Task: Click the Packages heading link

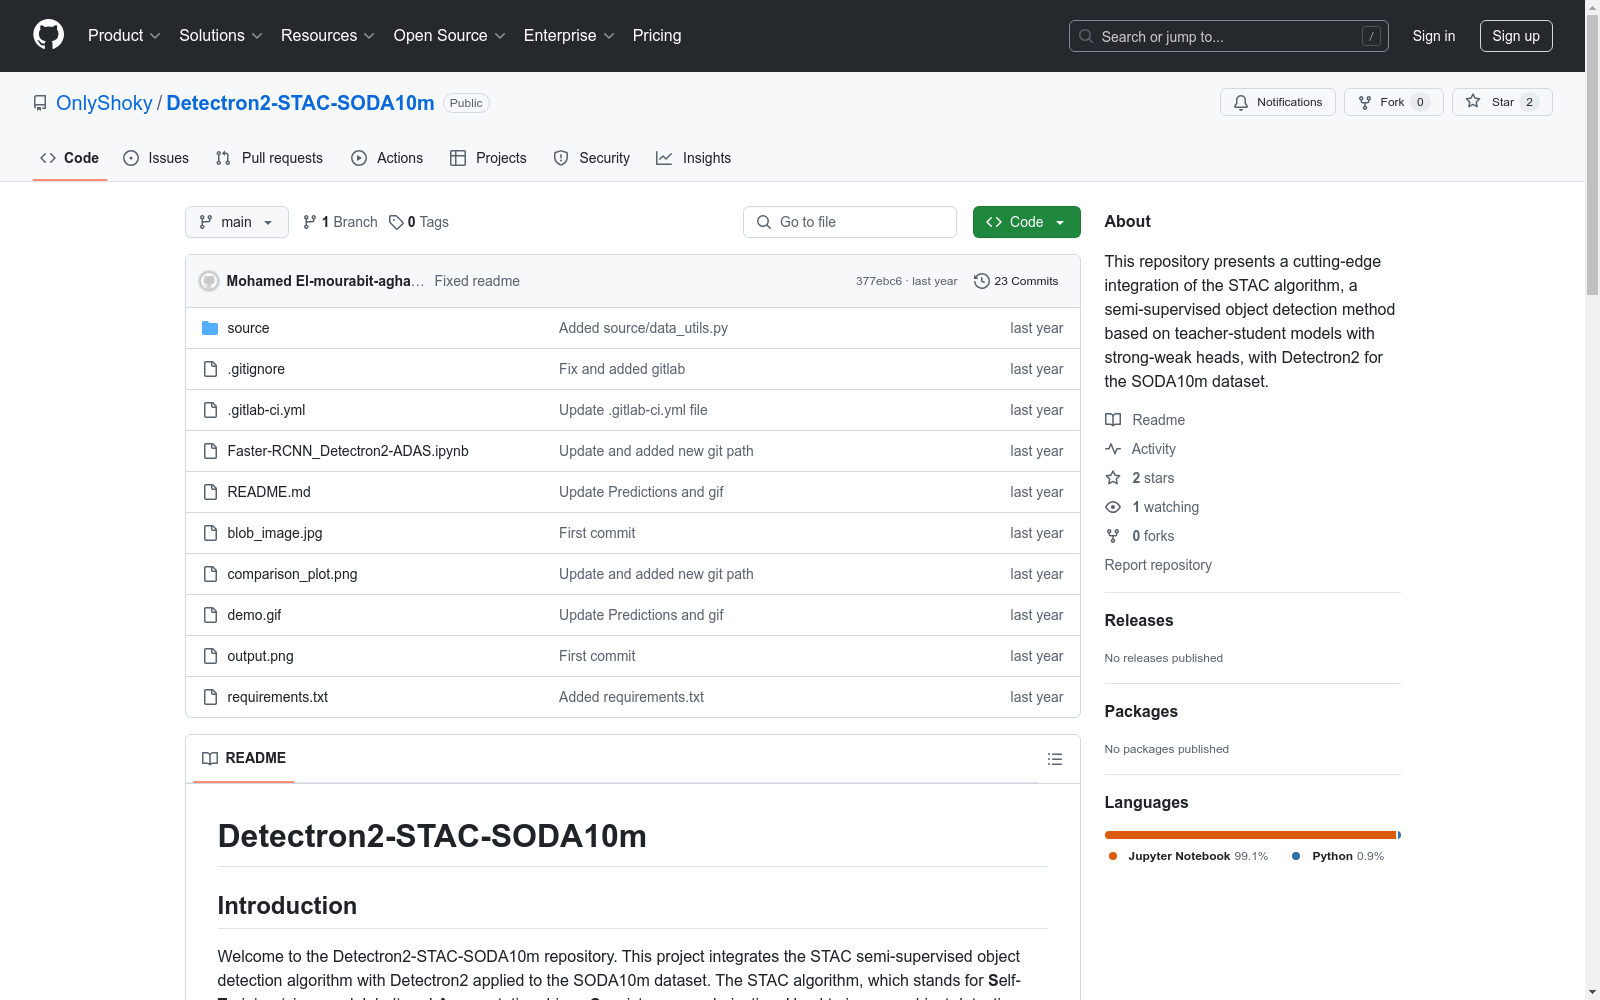Action: (x=1141, y=711)
